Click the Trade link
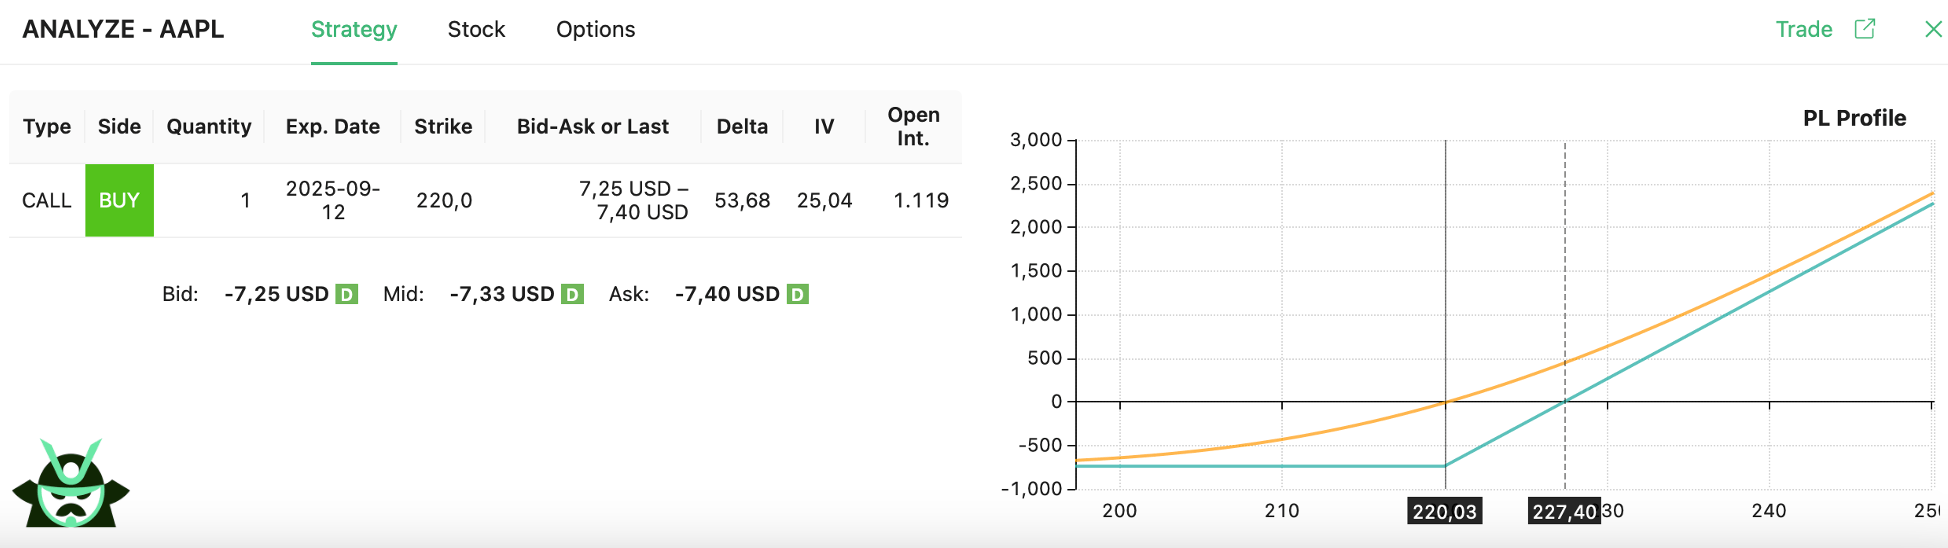This screenshot has width=1948, height=548. pos(1803,30)
